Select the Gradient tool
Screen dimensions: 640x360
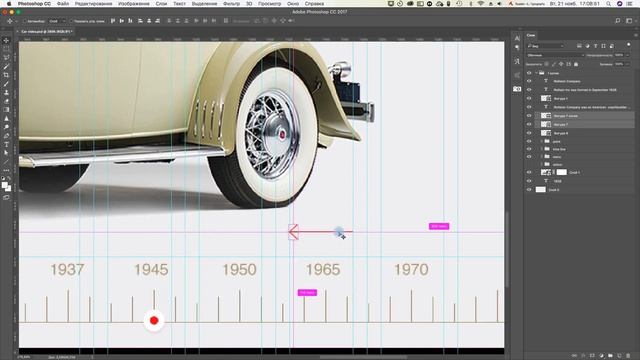(6, 110)
